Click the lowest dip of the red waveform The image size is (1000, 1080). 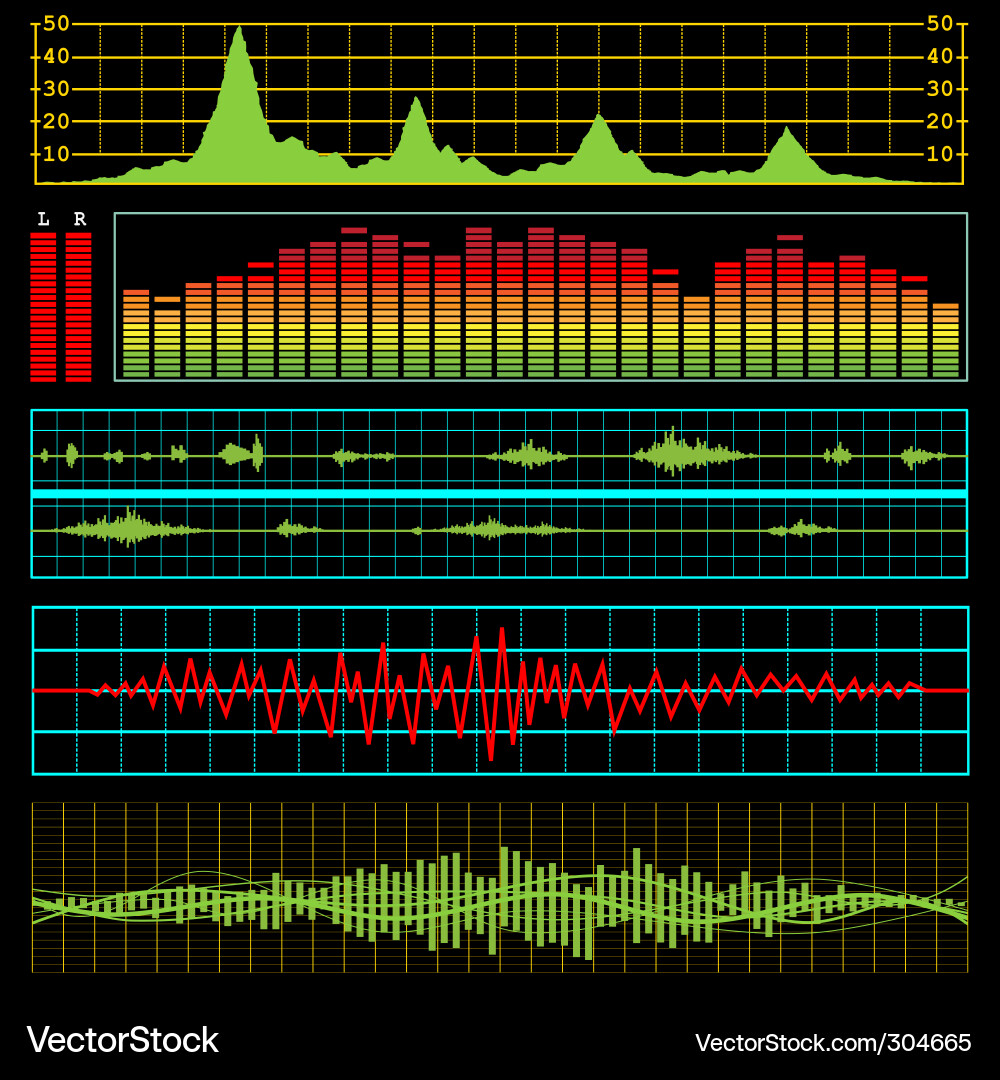[x=490, y=759]
